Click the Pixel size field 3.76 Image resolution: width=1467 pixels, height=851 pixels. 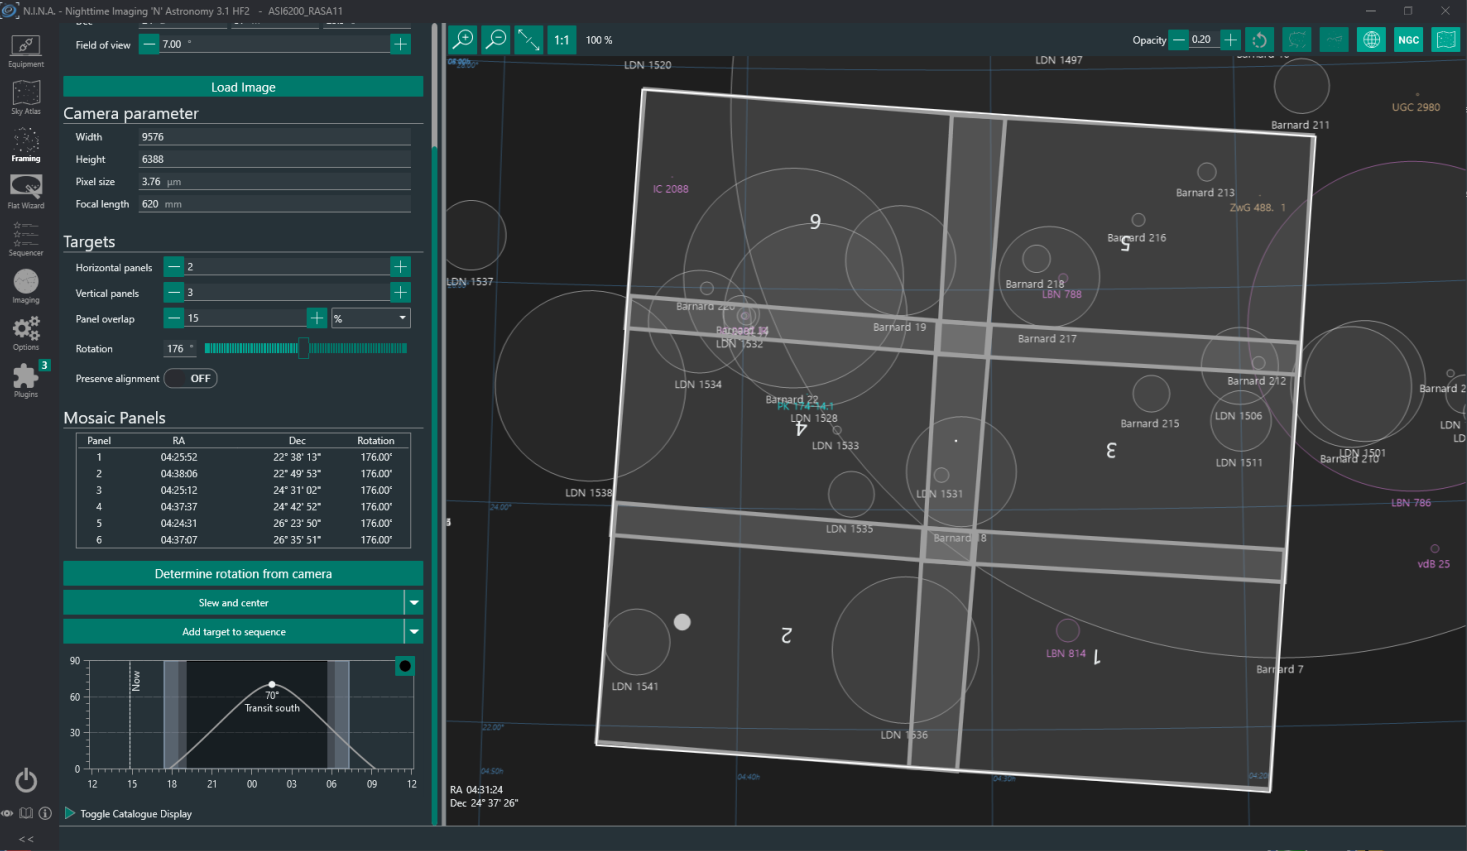(274, 182)
